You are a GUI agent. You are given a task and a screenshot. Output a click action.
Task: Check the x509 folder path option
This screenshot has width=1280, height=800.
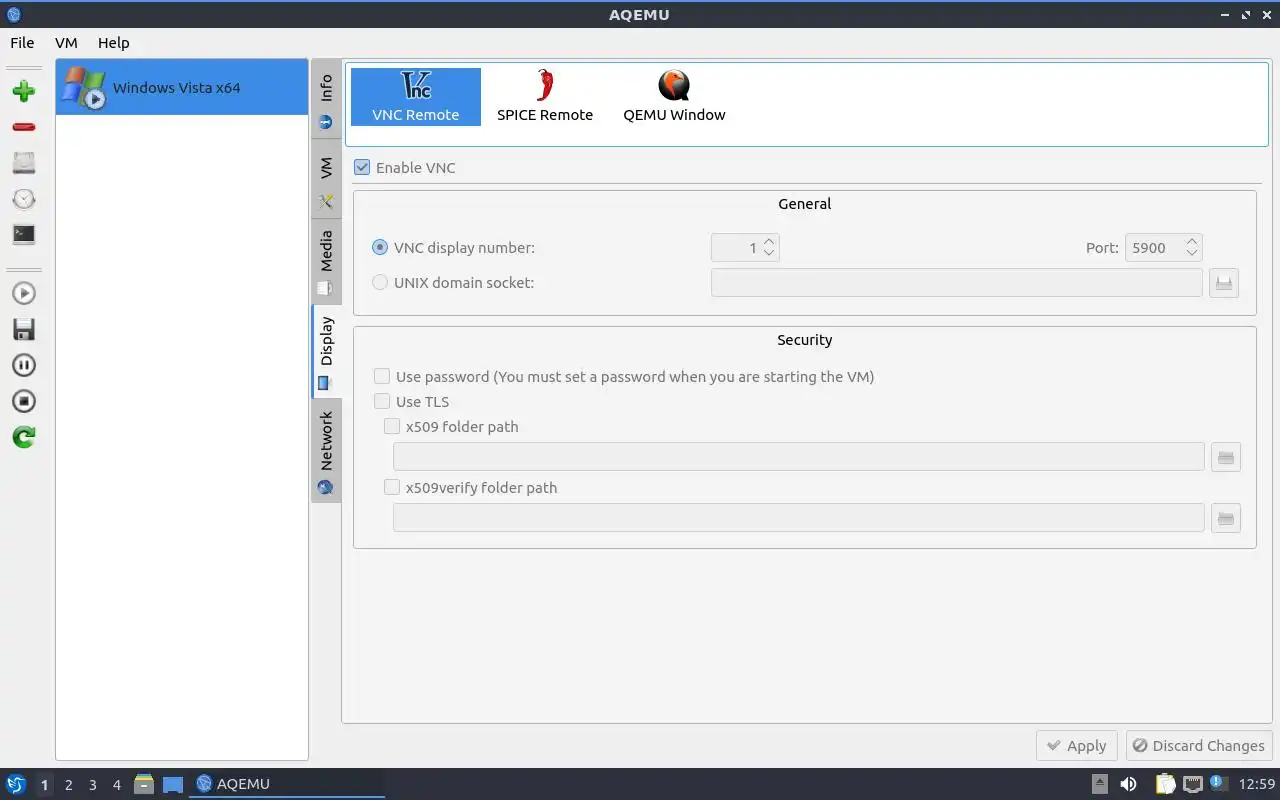coord(392,427)
